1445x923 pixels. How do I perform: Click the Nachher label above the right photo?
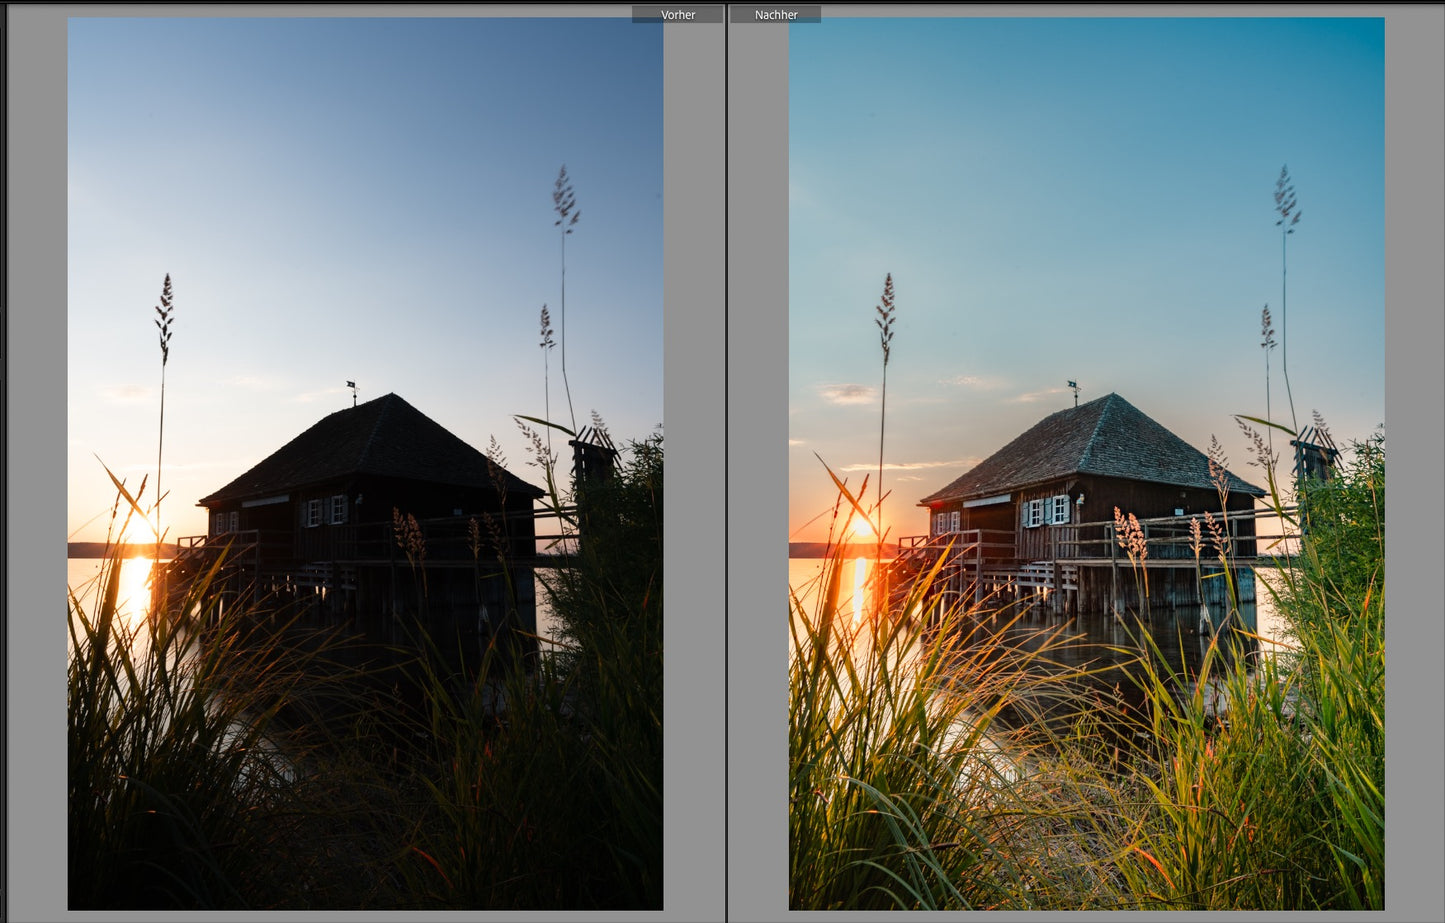(775, 14)
